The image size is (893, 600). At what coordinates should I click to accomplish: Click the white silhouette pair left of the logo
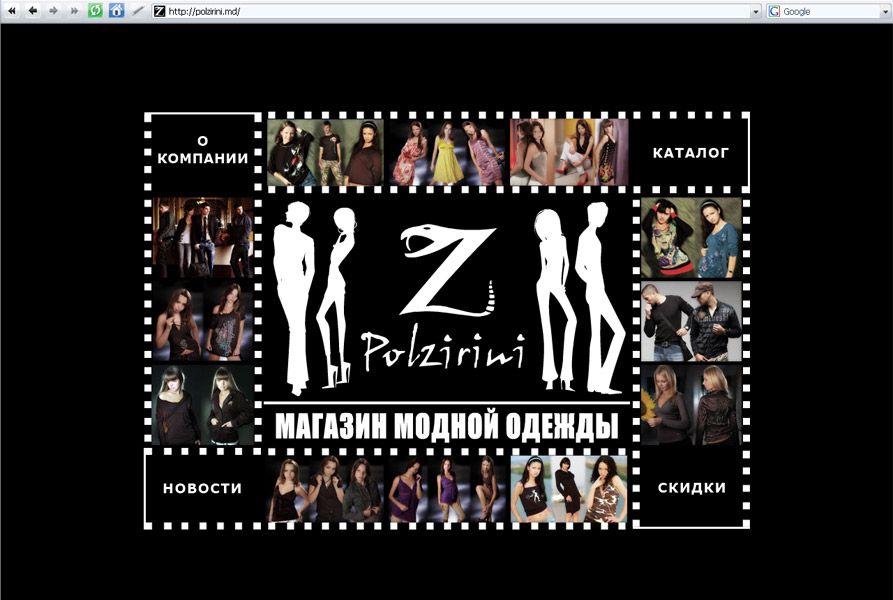click(x=314, y=298)
